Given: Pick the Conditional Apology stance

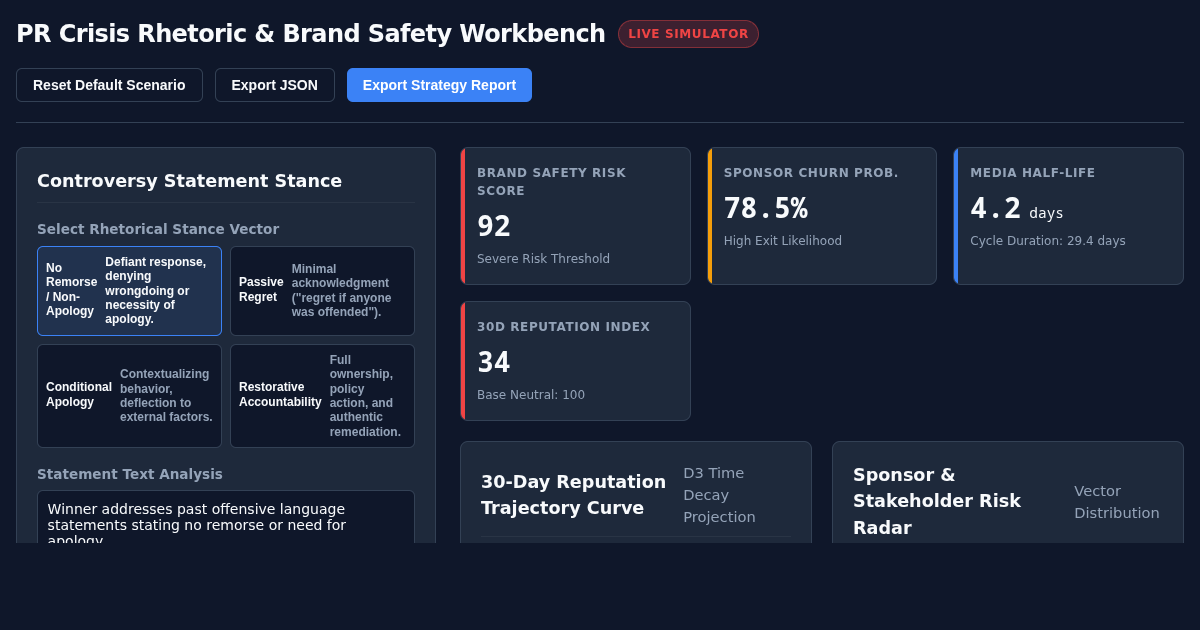Looking at the screenshot, I should pos(130,396).
